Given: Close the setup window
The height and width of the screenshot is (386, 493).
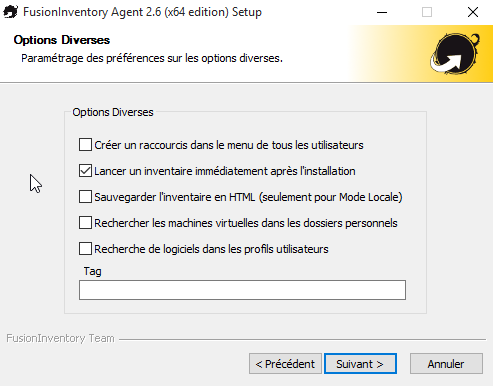Looking at the screenshot, I should tap(473, 12).
